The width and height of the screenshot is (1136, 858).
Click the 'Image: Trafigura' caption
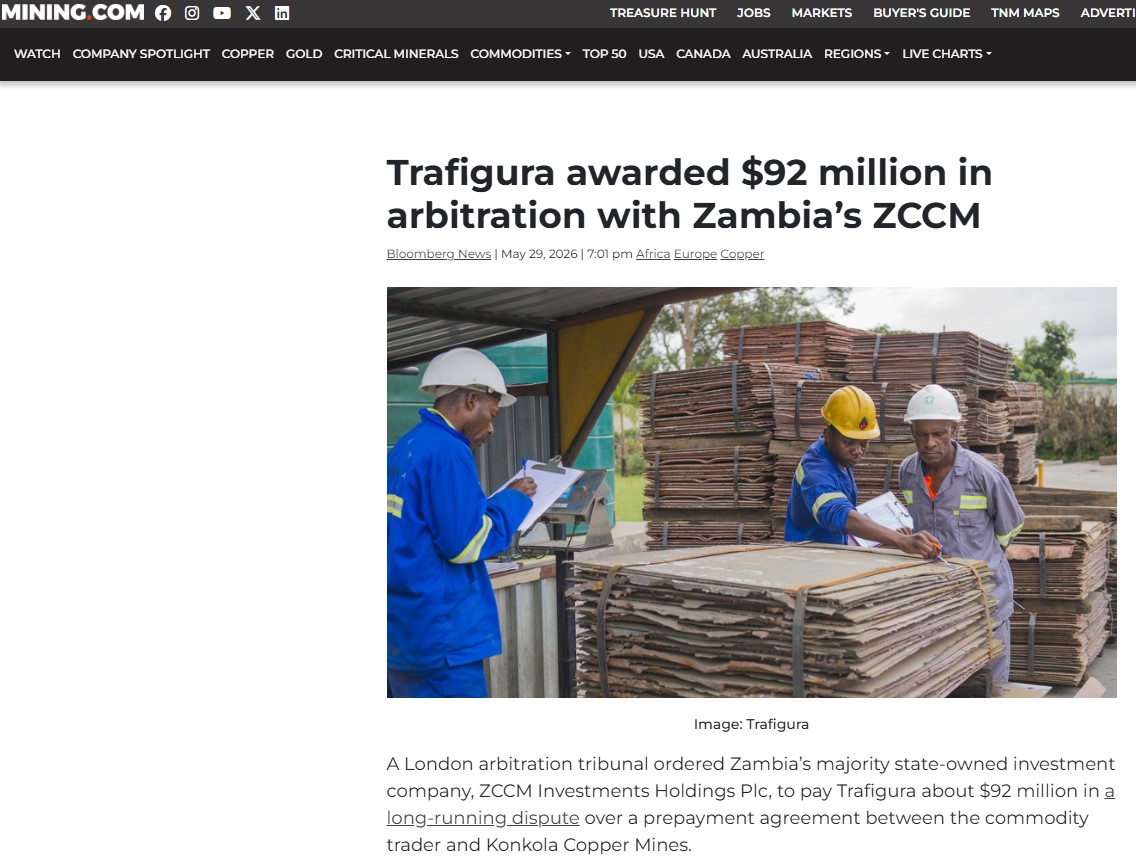click(751, 724)
